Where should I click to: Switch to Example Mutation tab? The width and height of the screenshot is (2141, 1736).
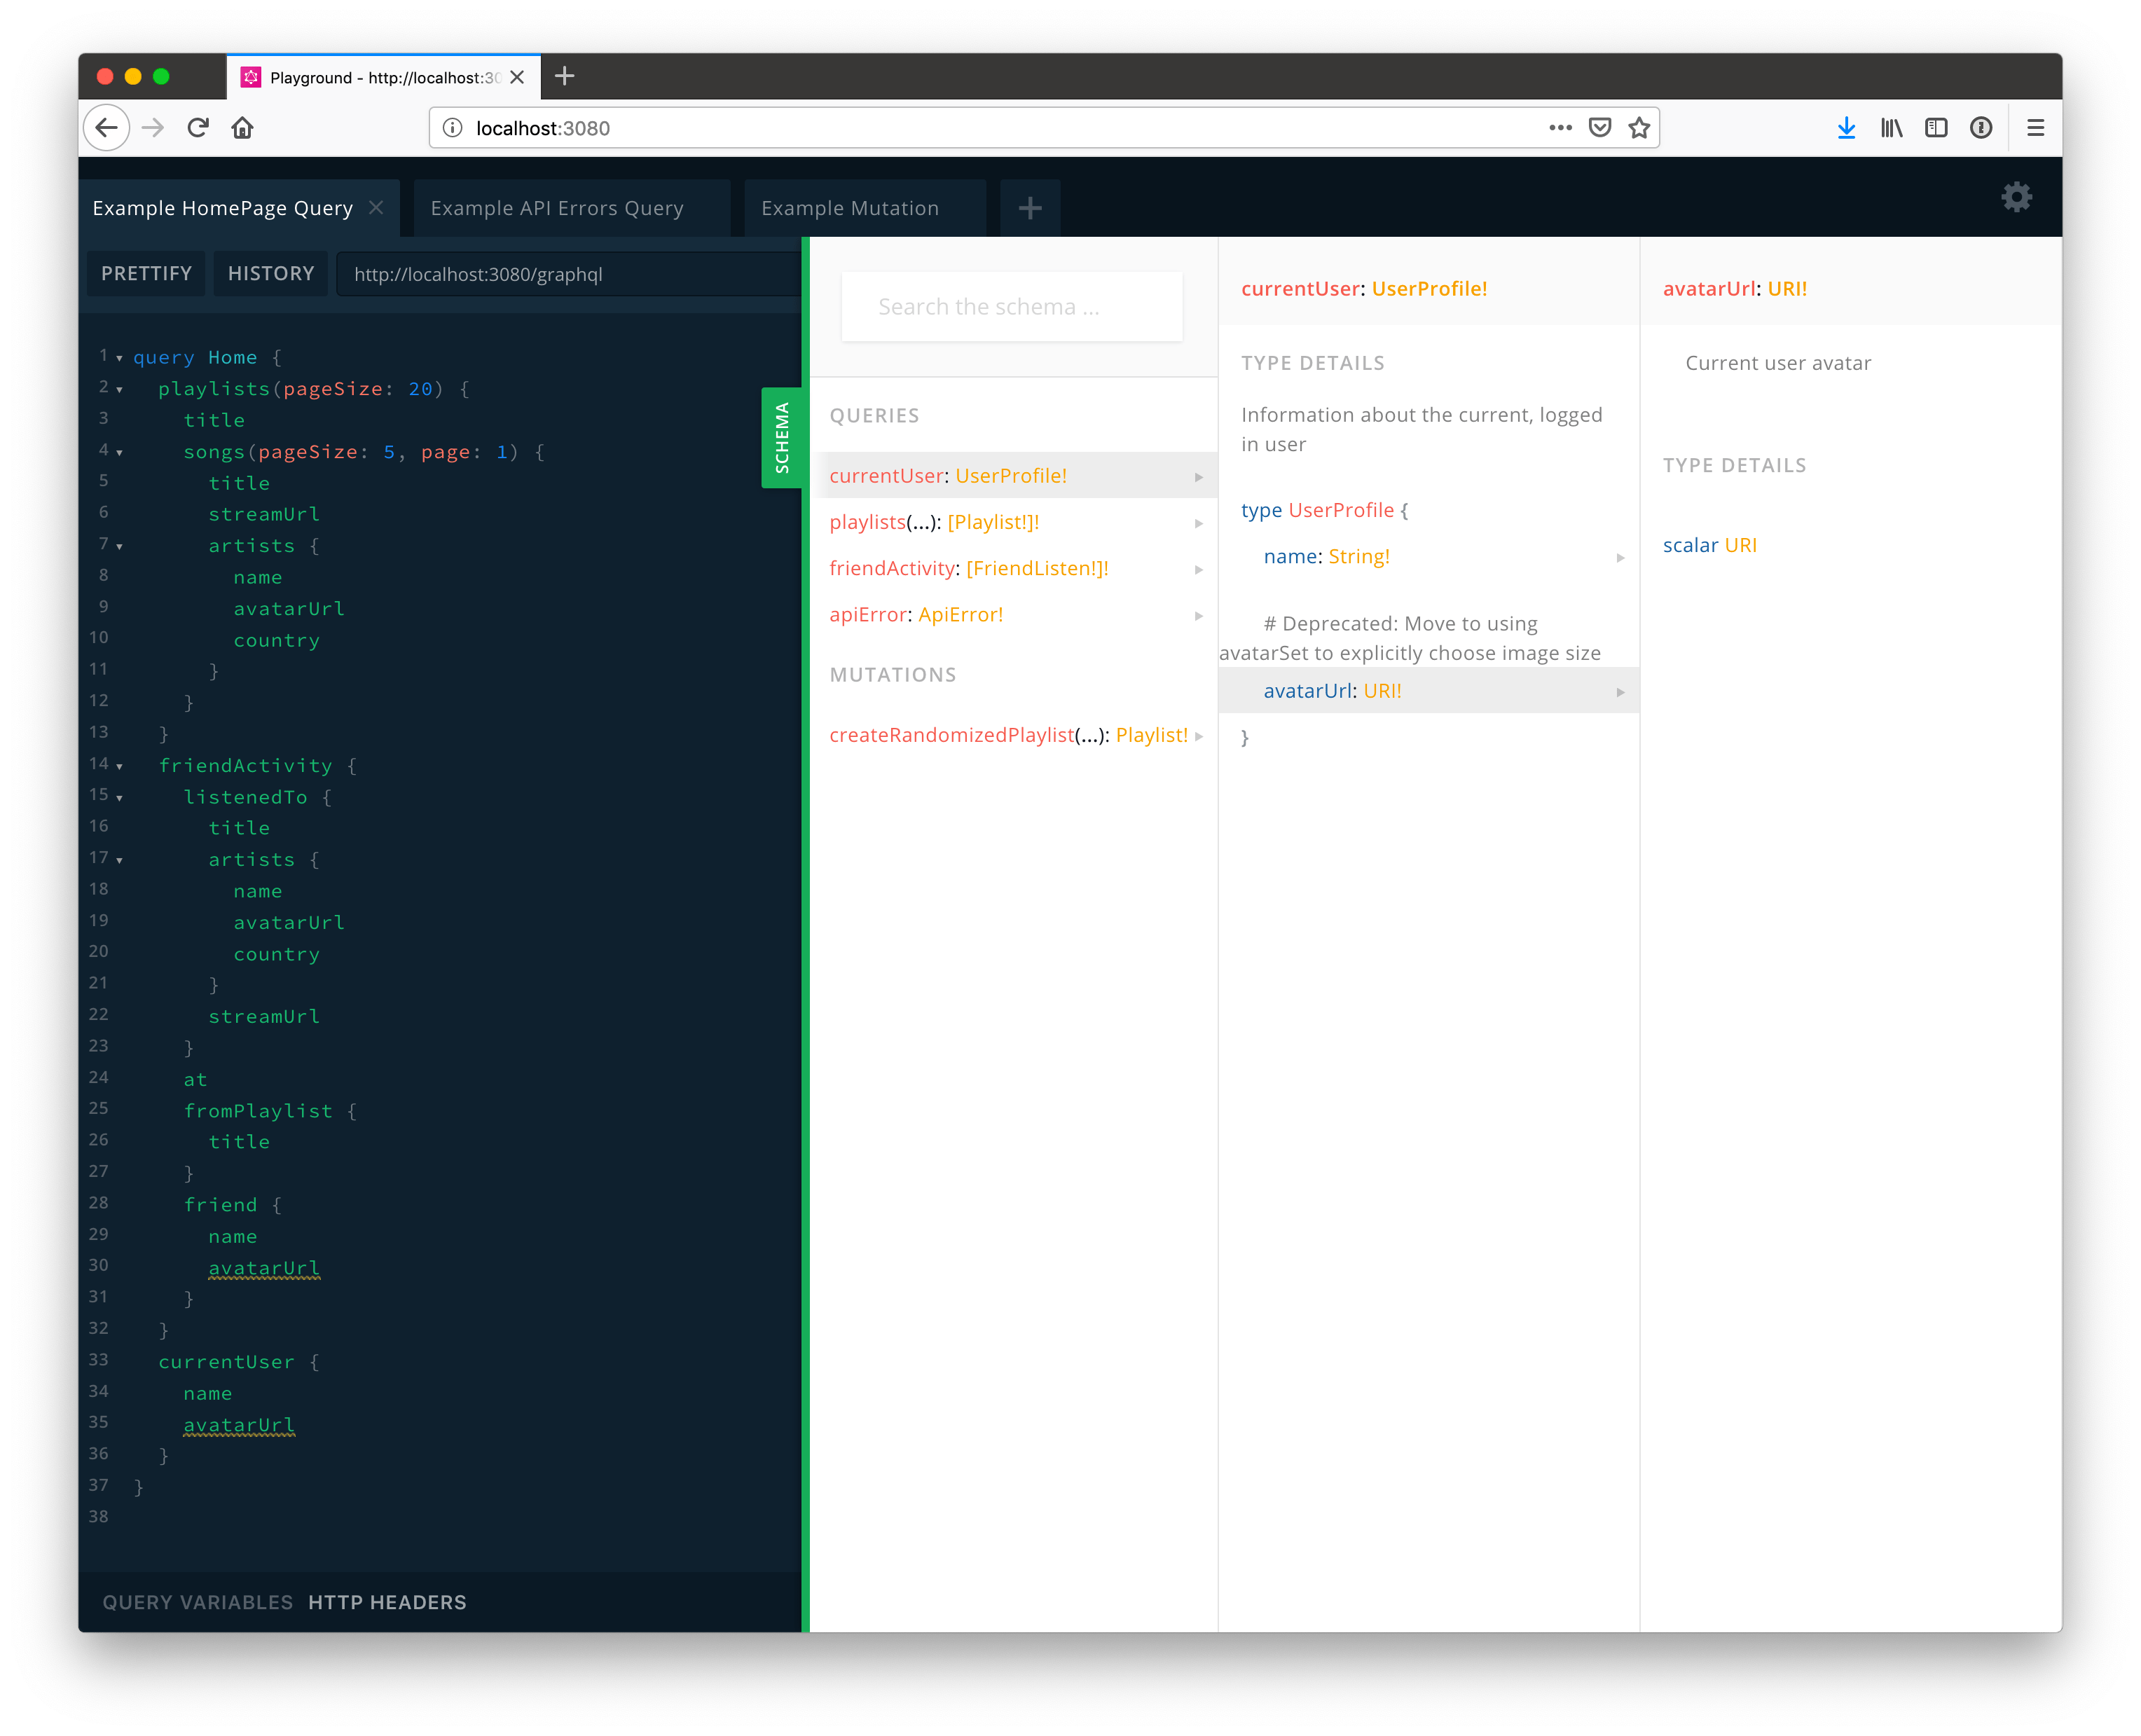865,208
